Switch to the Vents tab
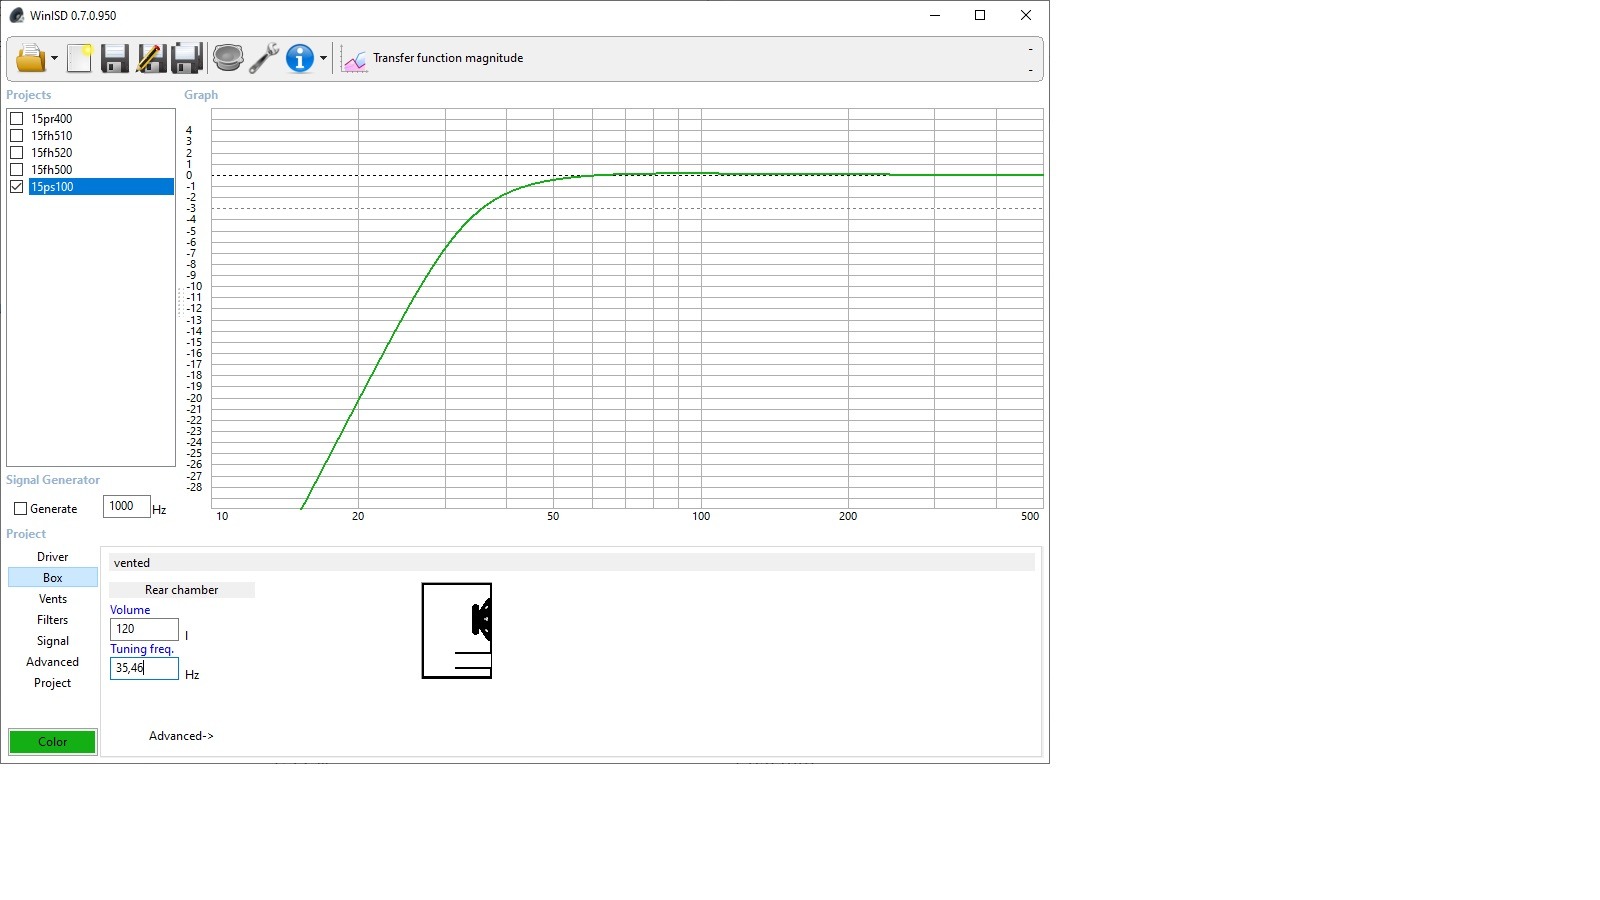The image size is (1600, 900). (53, 599)
